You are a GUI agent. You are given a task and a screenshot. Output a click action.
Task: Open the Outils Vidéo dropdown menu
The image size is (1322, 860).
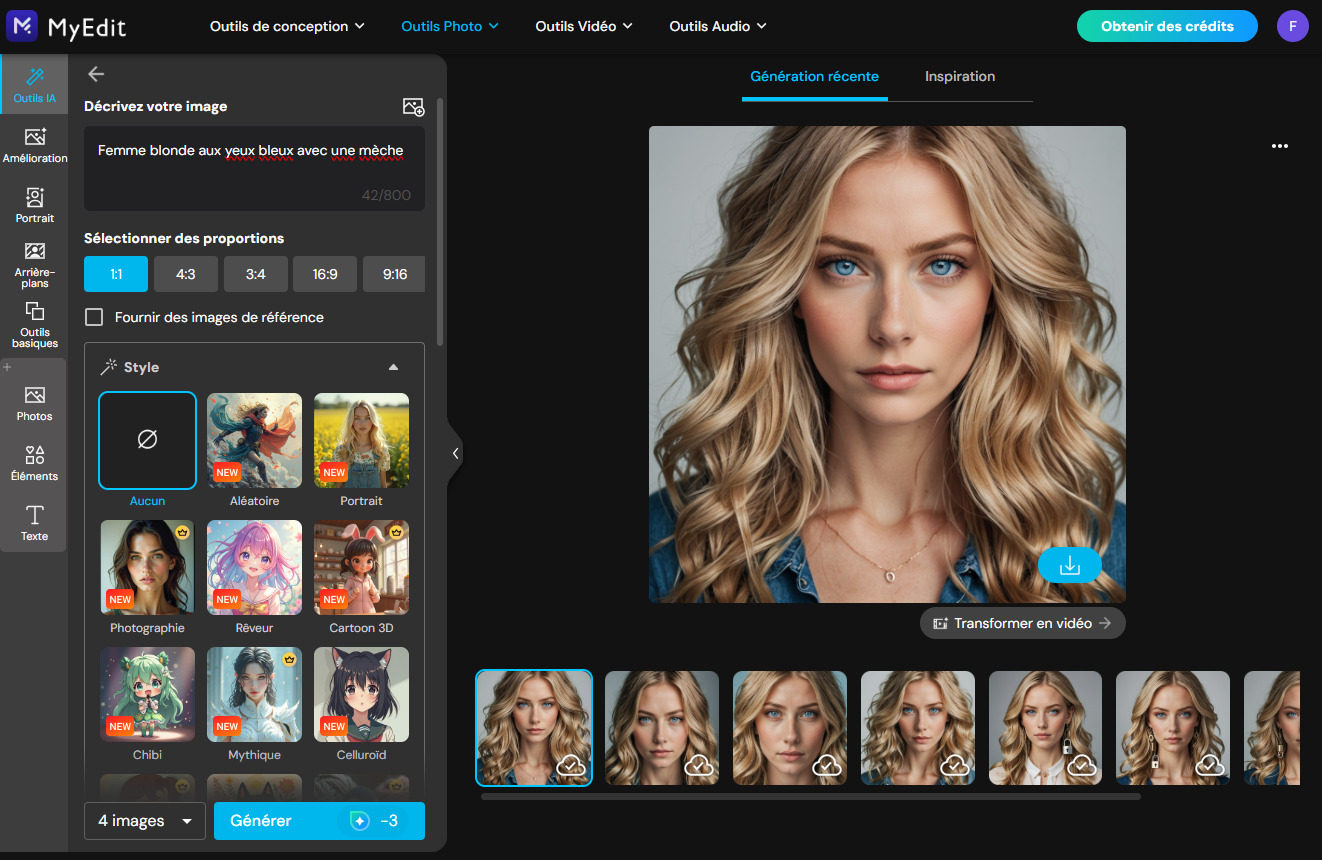[584, 26]
